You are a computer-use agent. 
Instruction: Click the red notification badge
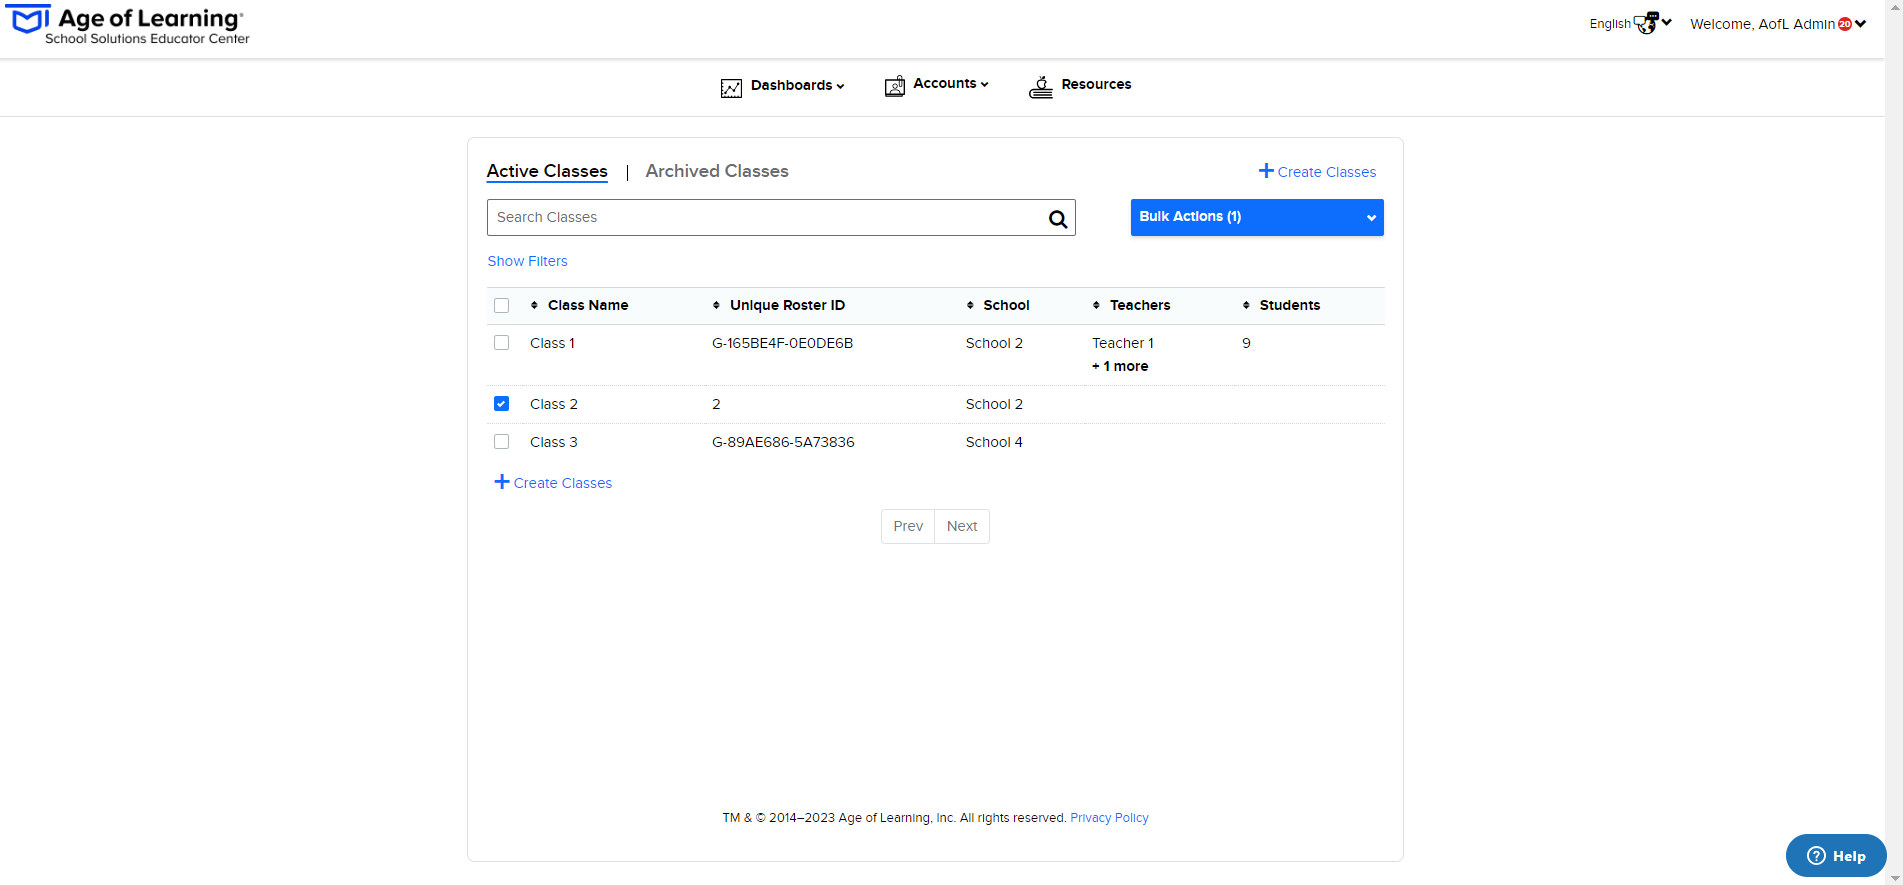[x=1845, y=24]
